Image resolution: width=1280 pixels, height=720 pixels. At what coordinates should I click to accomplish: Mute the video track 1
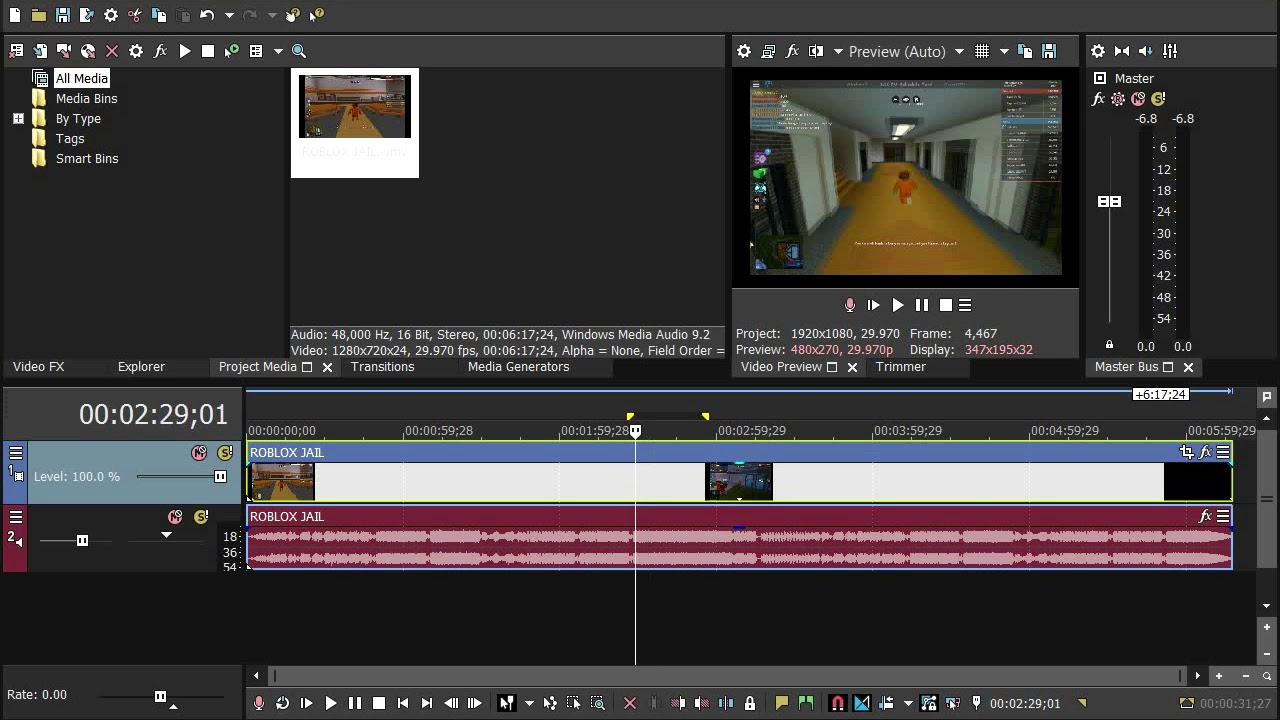pos(199,453)
